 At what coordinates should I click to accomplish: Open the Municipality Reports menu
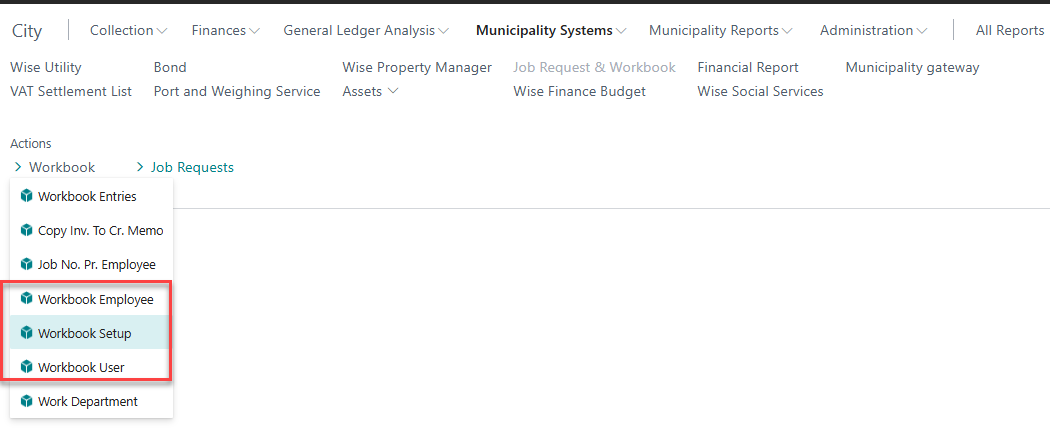[x=721, y=30]
